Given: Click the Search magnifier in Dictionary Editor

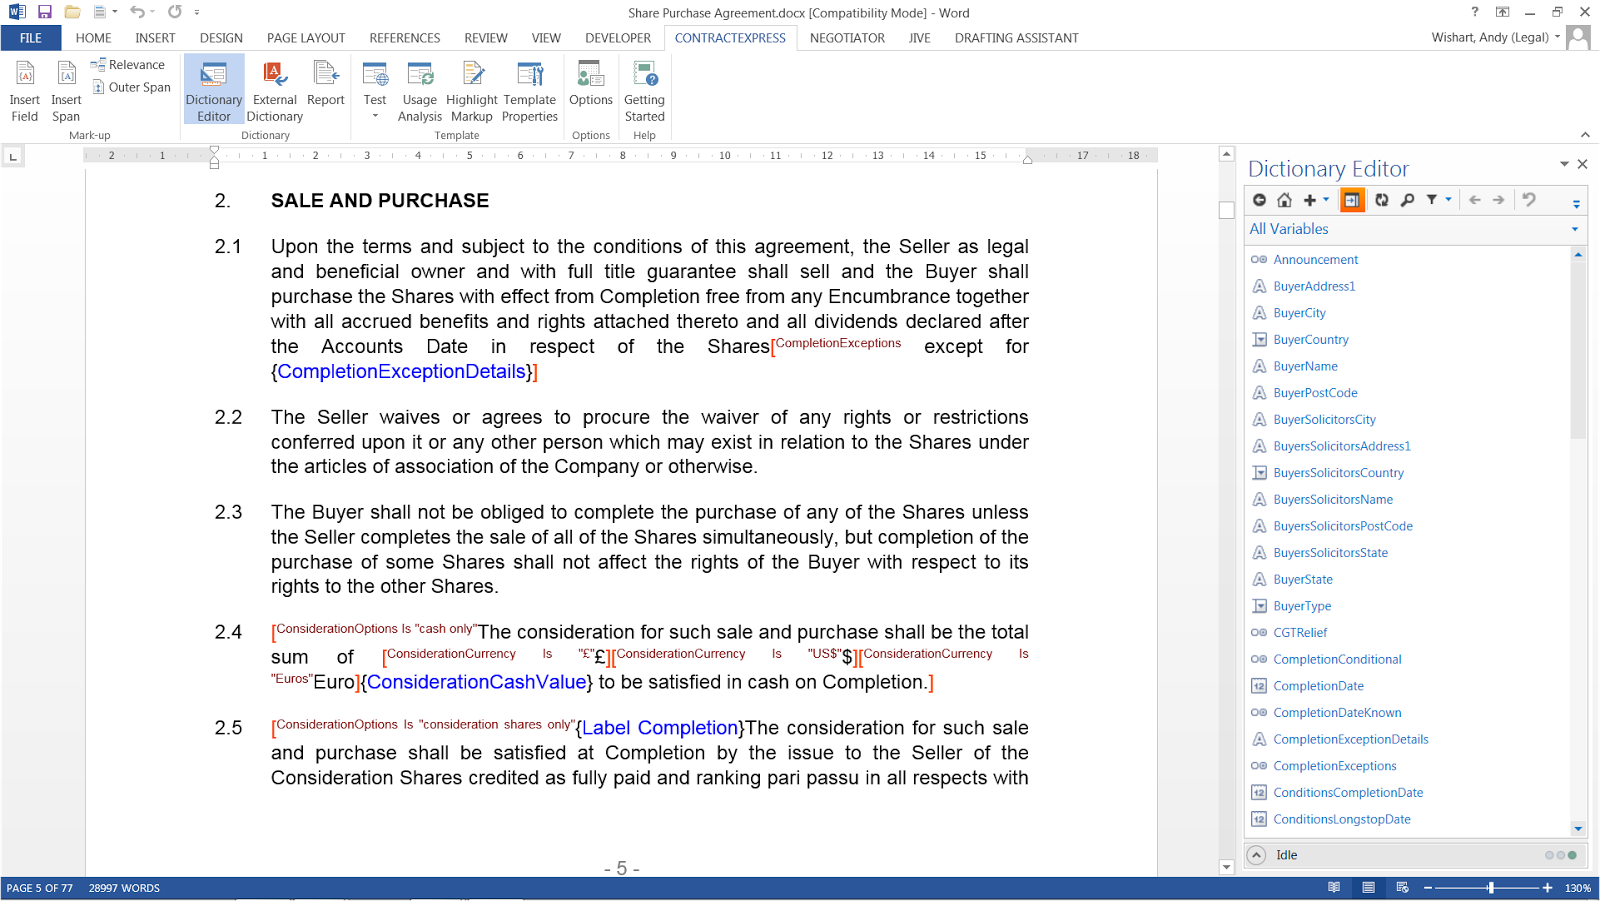Looking at the screenshot, I should 1407,200.
